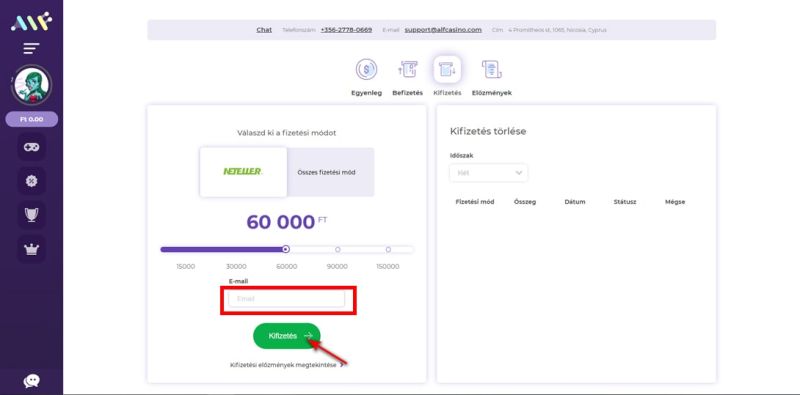Viewport: 800px width, 395px height.
Task: Switch to the Befizetés tab
Action: tap(407, 78)
